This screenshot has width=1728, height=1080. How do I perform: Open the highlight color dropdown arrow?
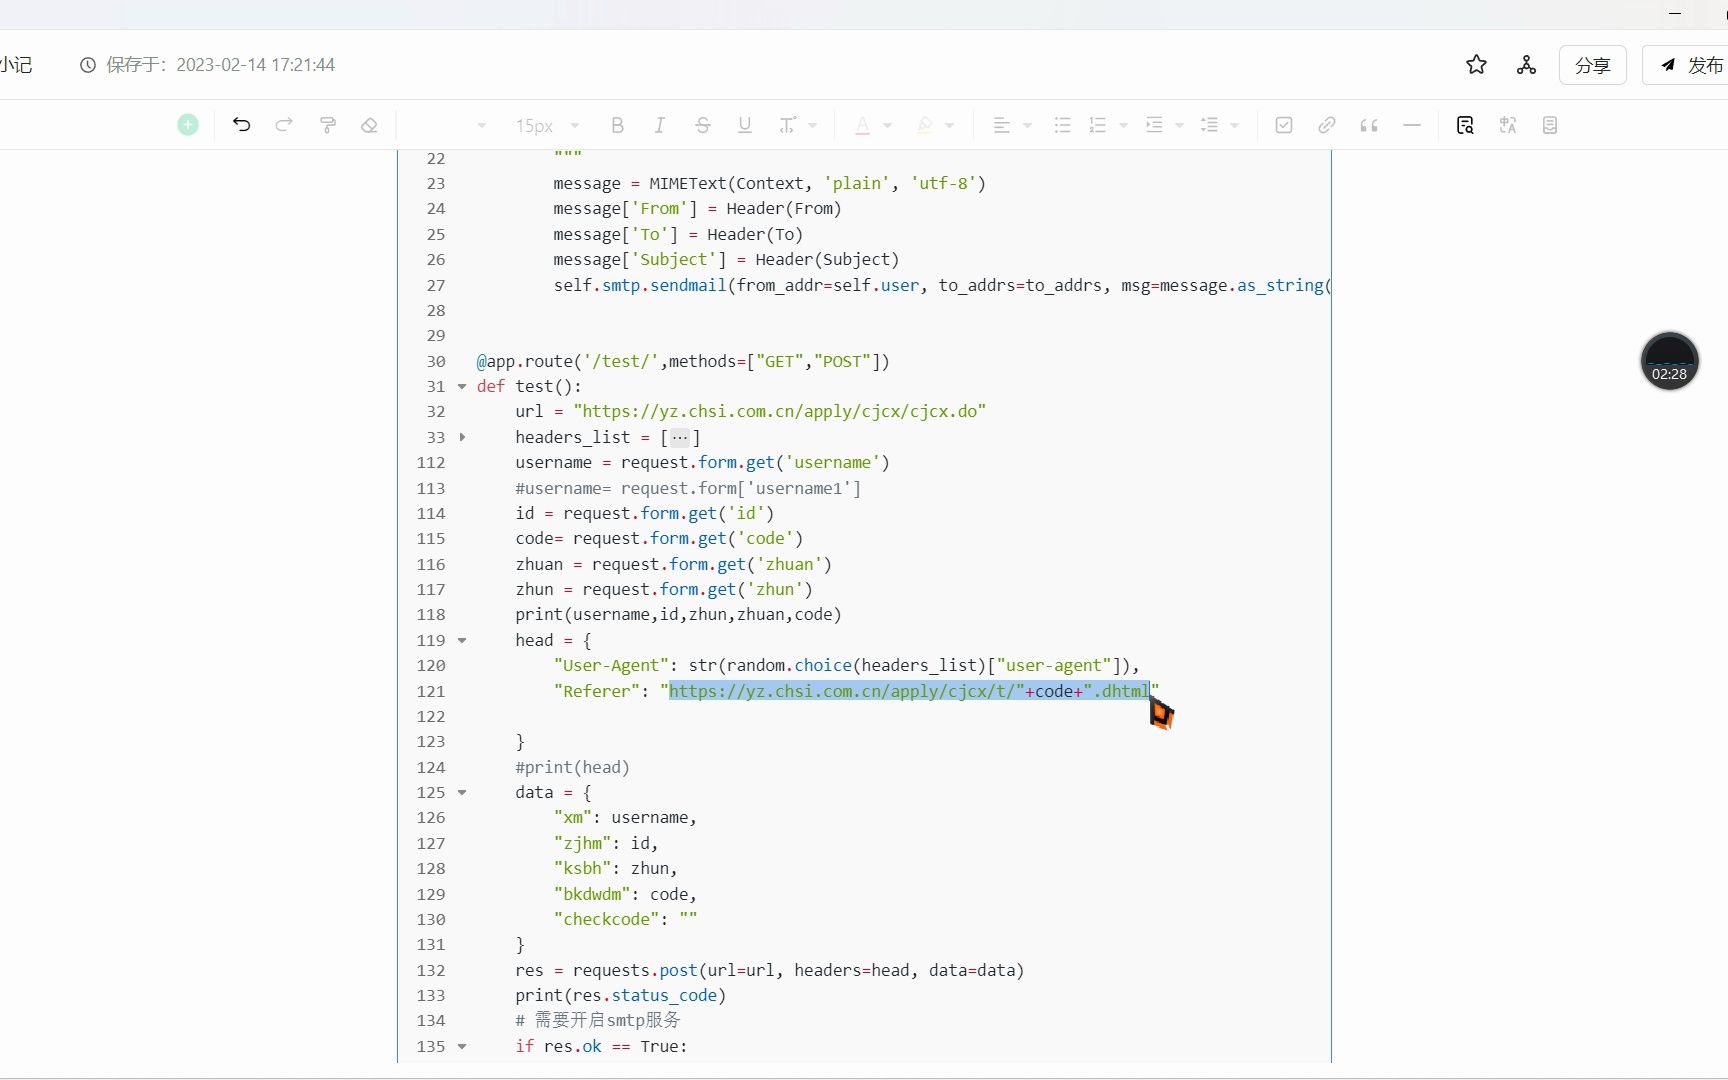click(950, 126)
